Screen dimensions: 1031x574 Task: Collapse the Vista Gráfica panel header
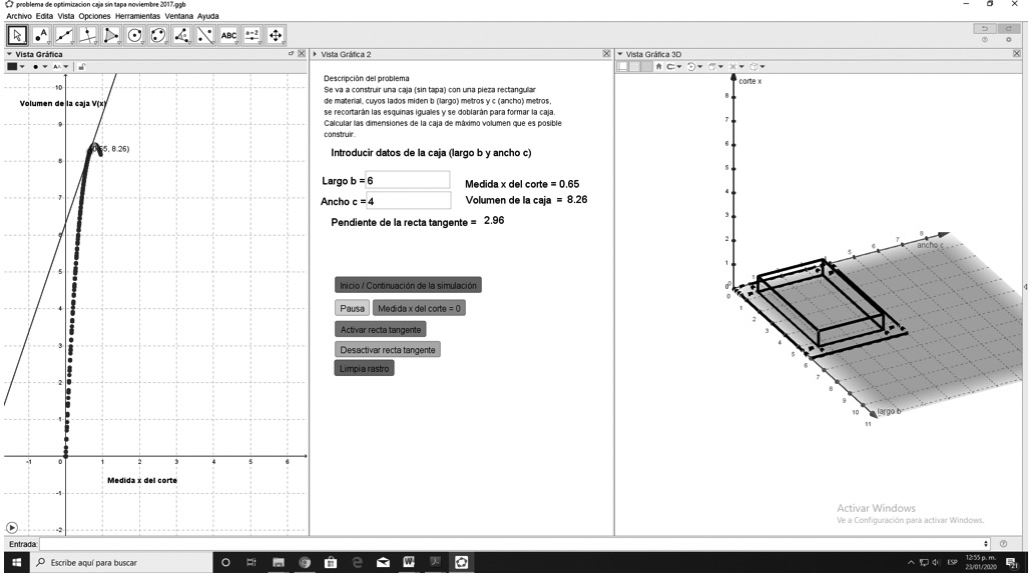(x=9, y=53)
